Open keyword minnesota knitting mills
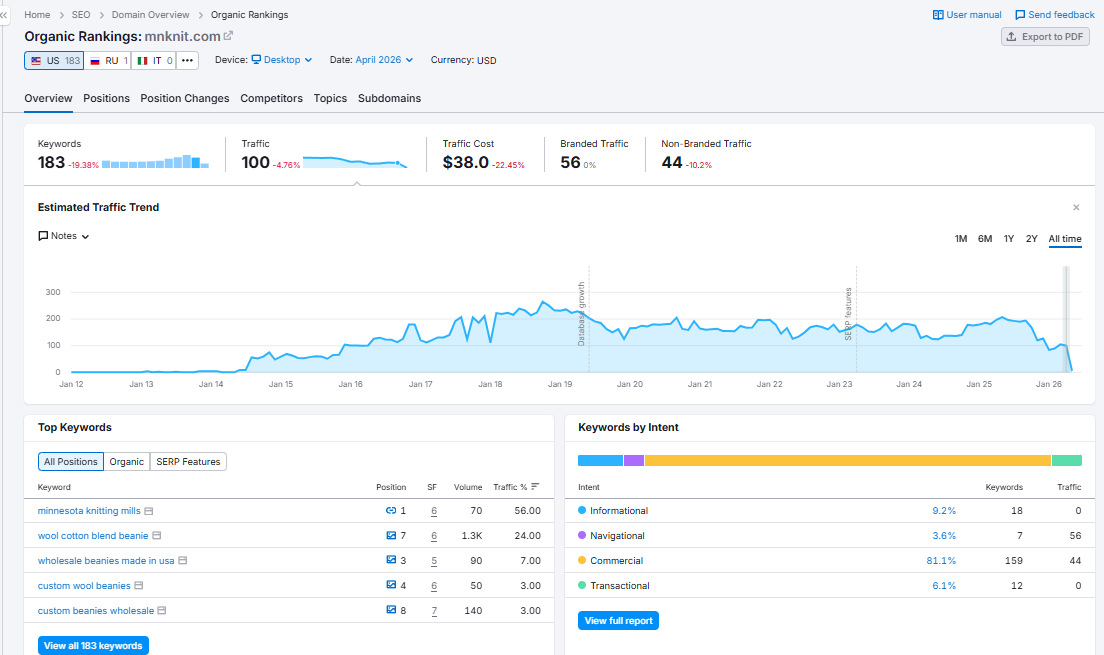 coord(89,511)
